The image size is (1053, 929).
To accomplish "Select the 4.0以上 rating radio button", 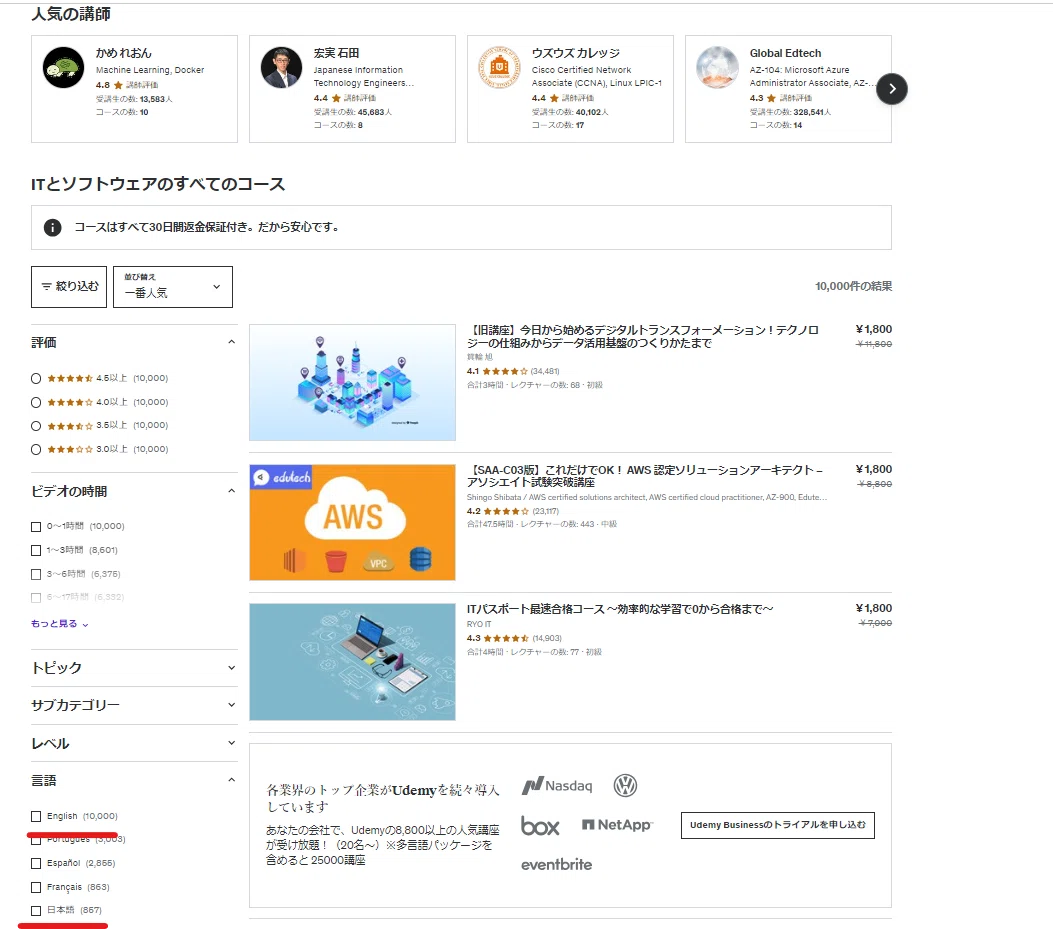I will click(36, 402).
